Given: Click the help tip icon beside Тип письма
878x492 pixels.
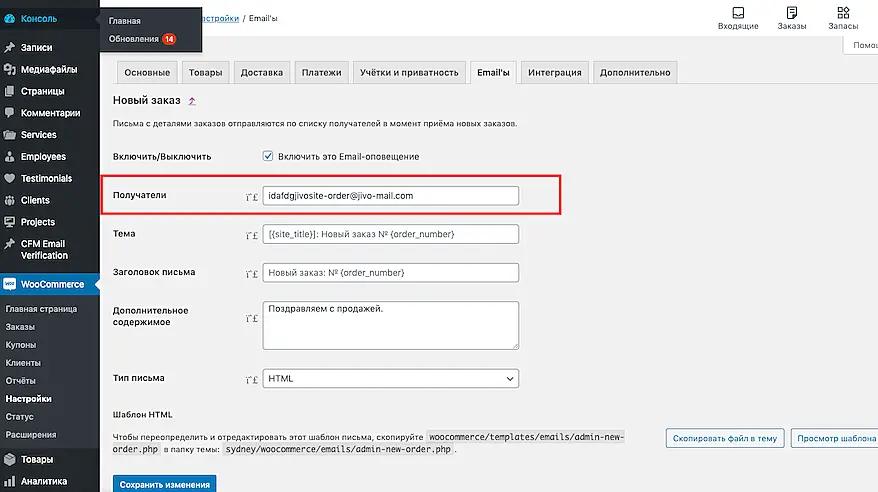Looking at the screenshot, I should pos(252,380).
